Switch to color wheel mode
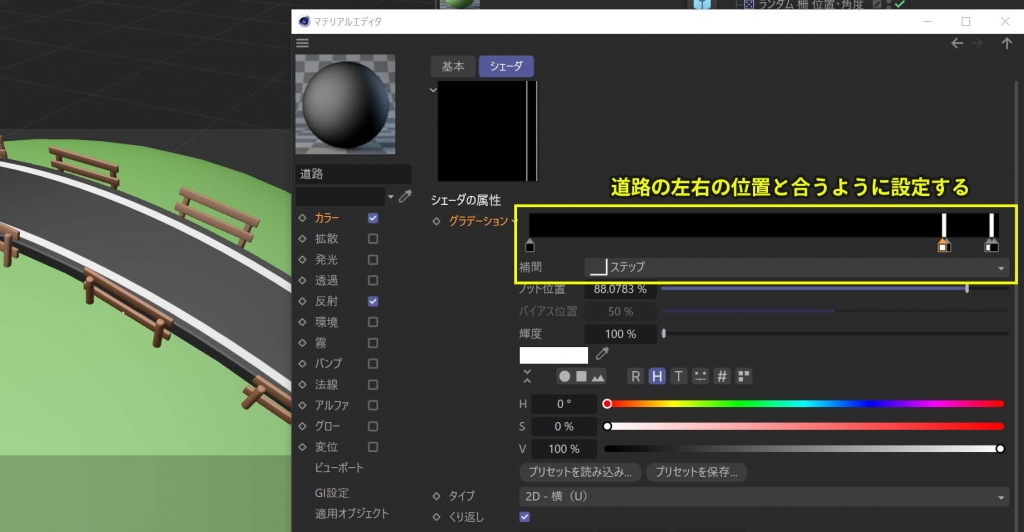 [564, 377]
